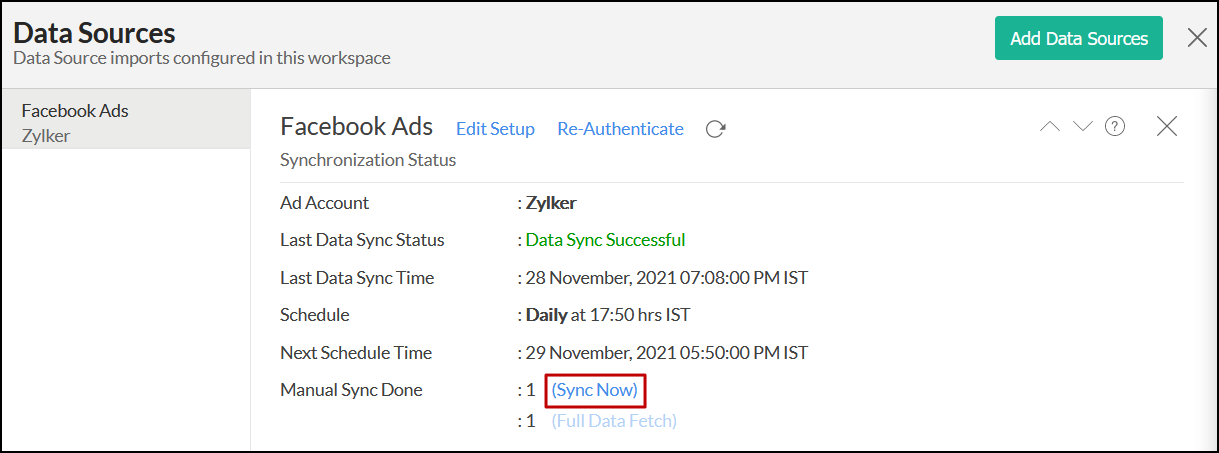Screen dimensions: 1219x453
Task: Click the Ad Account value Zylker
Action: [x=550, y=203]
